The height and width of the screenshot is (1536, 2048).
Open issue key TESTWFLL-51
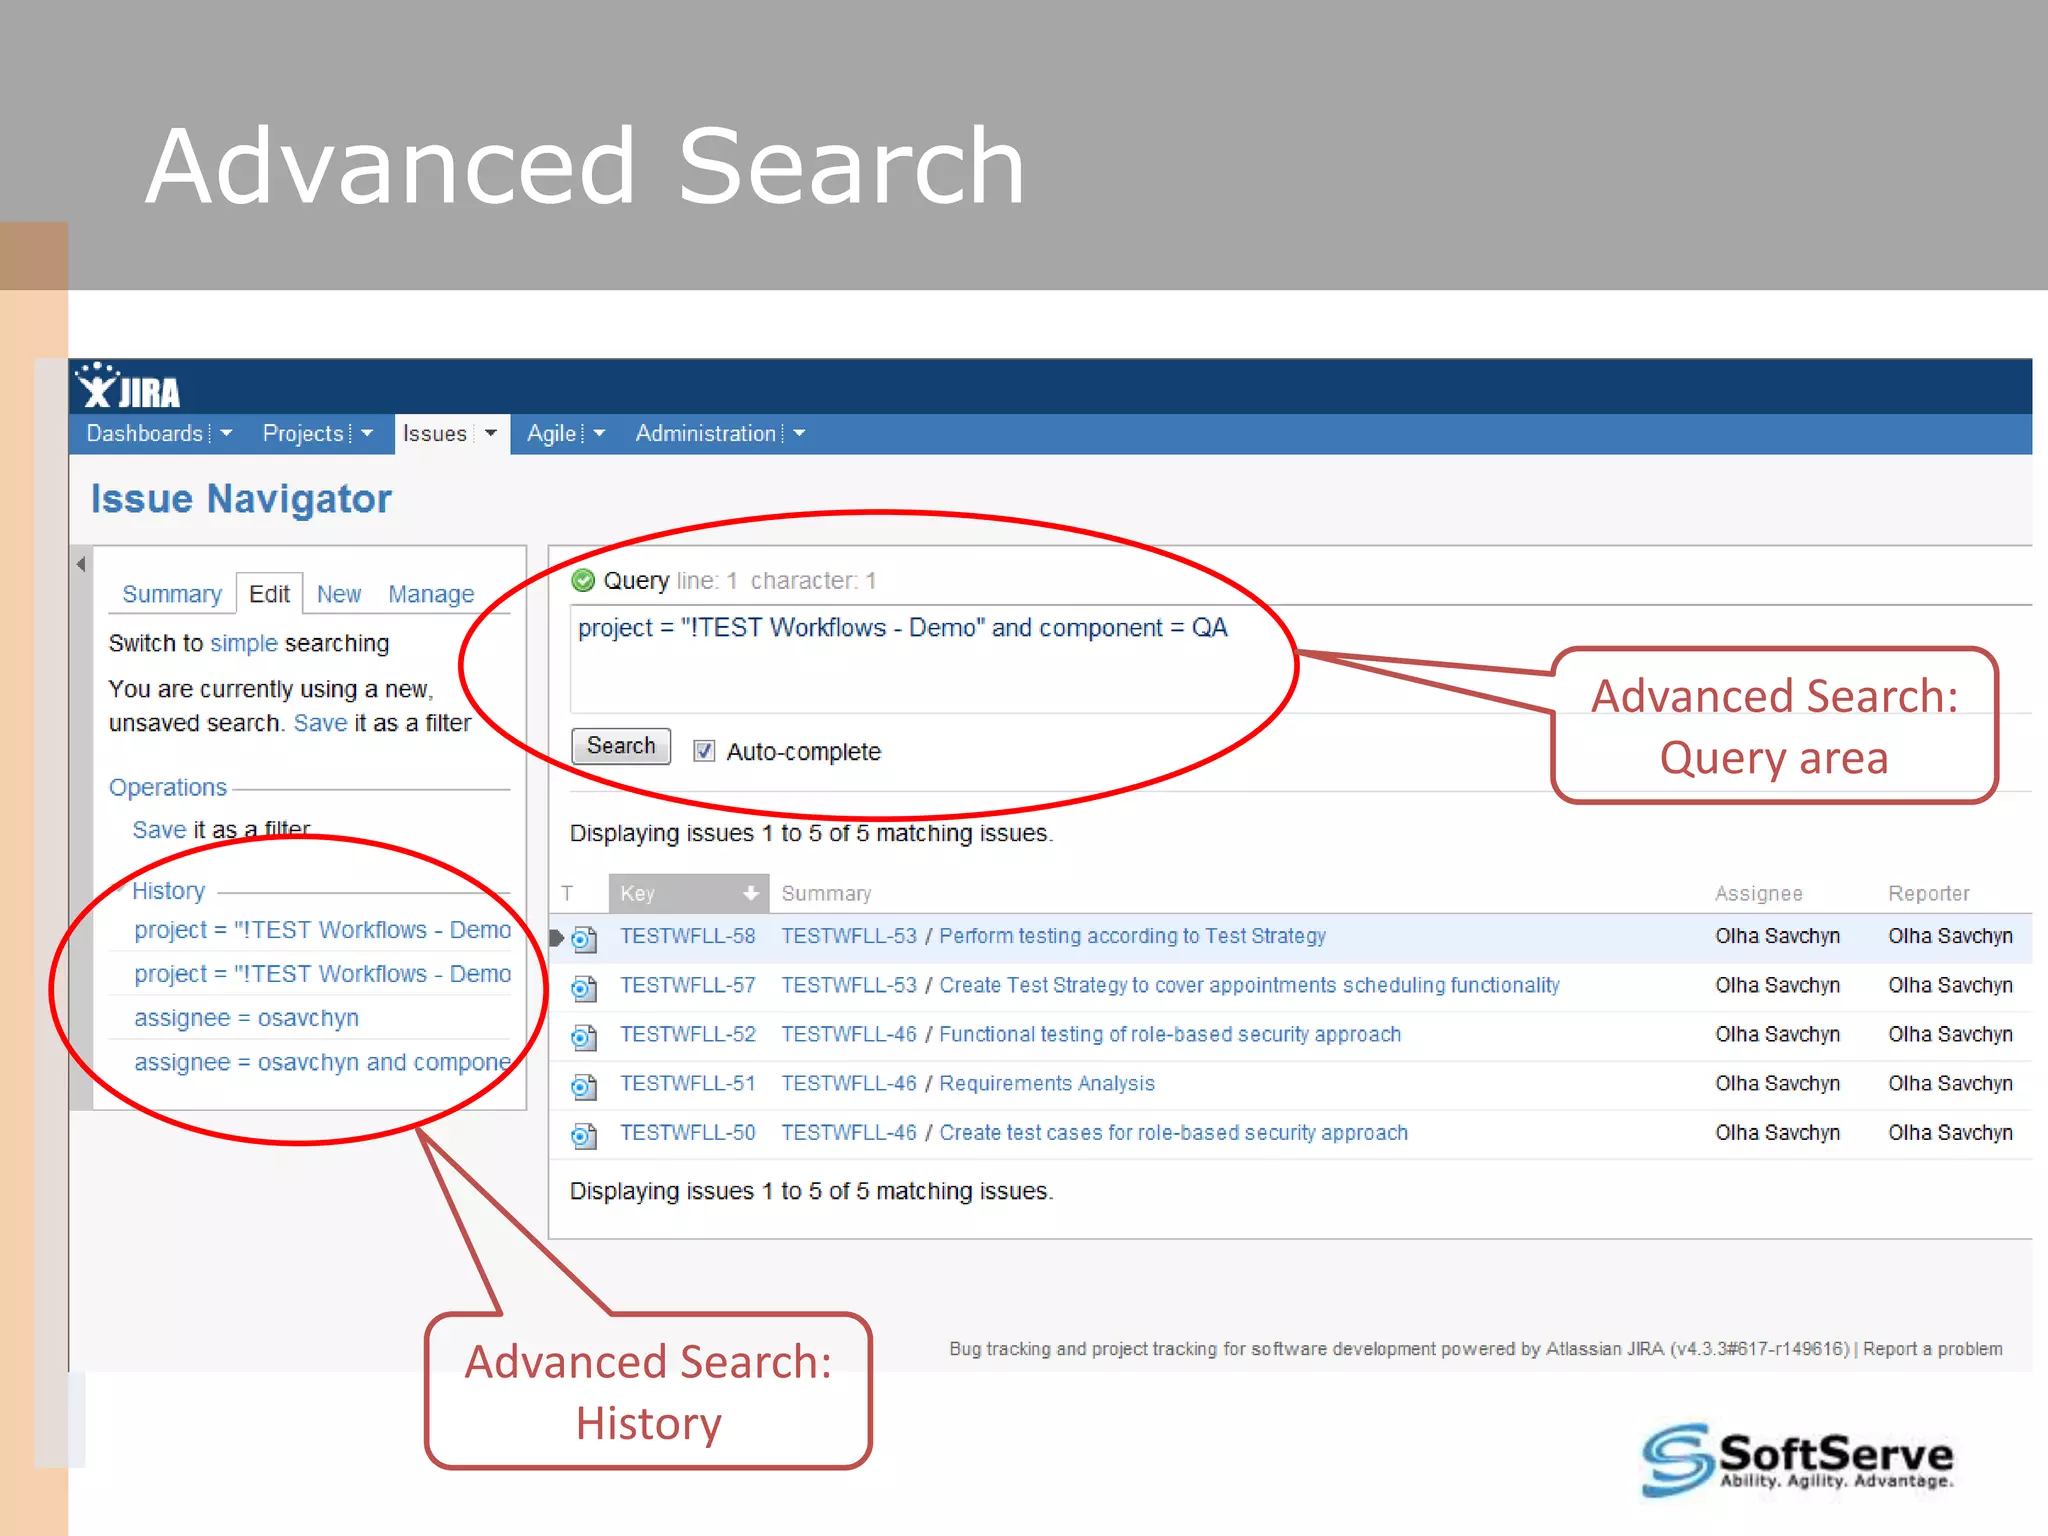pyautogui.click(x=687, y=1083)
